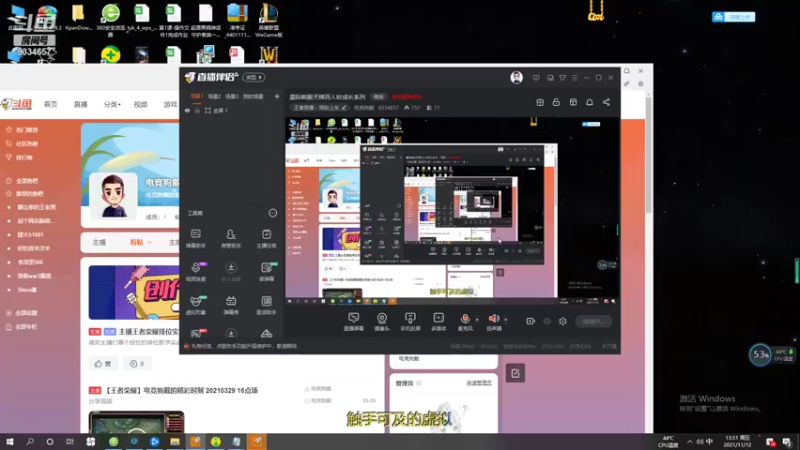Open the 弹幕秀 tool
This screenshot has width=800, height=450.
[231, 305]
